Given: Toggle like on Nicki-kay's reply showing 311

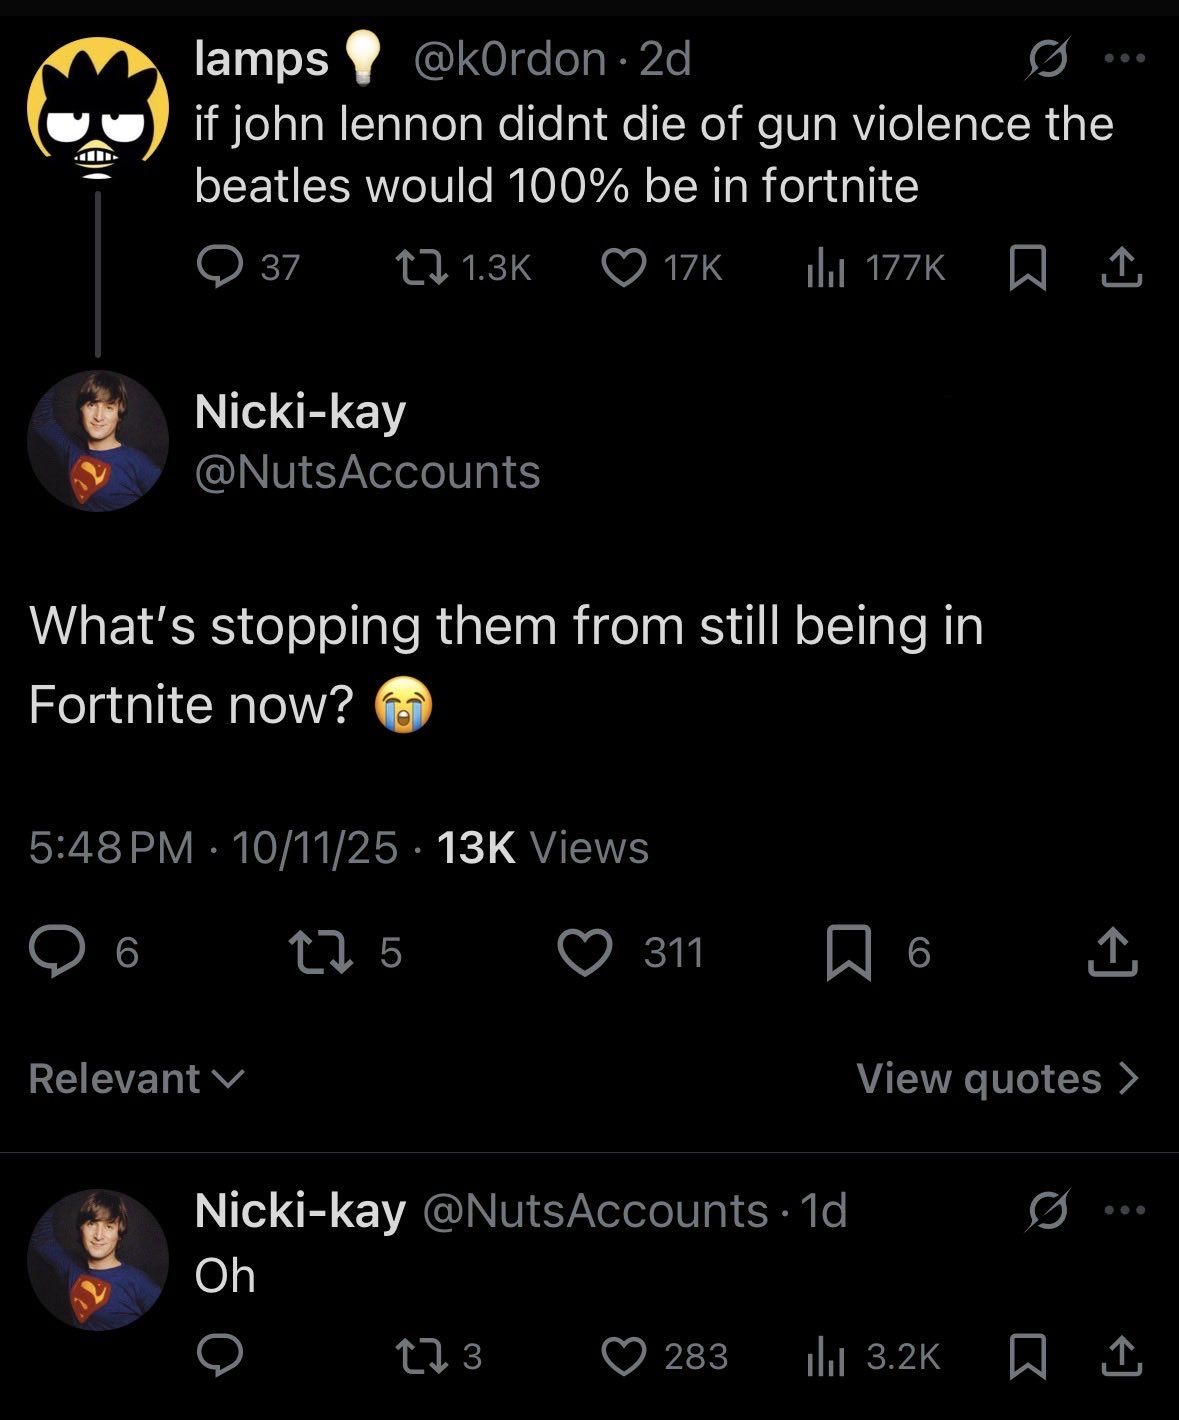Looking at the screenshot, I should tap(589, 953).
